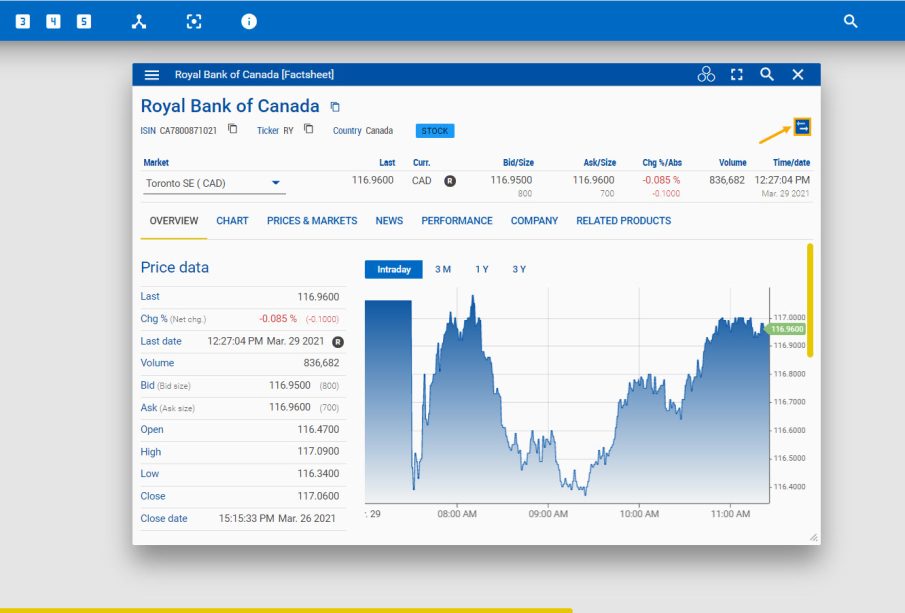Open search in factsheet window header
The height and width of the screenshot is (613, 905).
click(x=766, y=74)
